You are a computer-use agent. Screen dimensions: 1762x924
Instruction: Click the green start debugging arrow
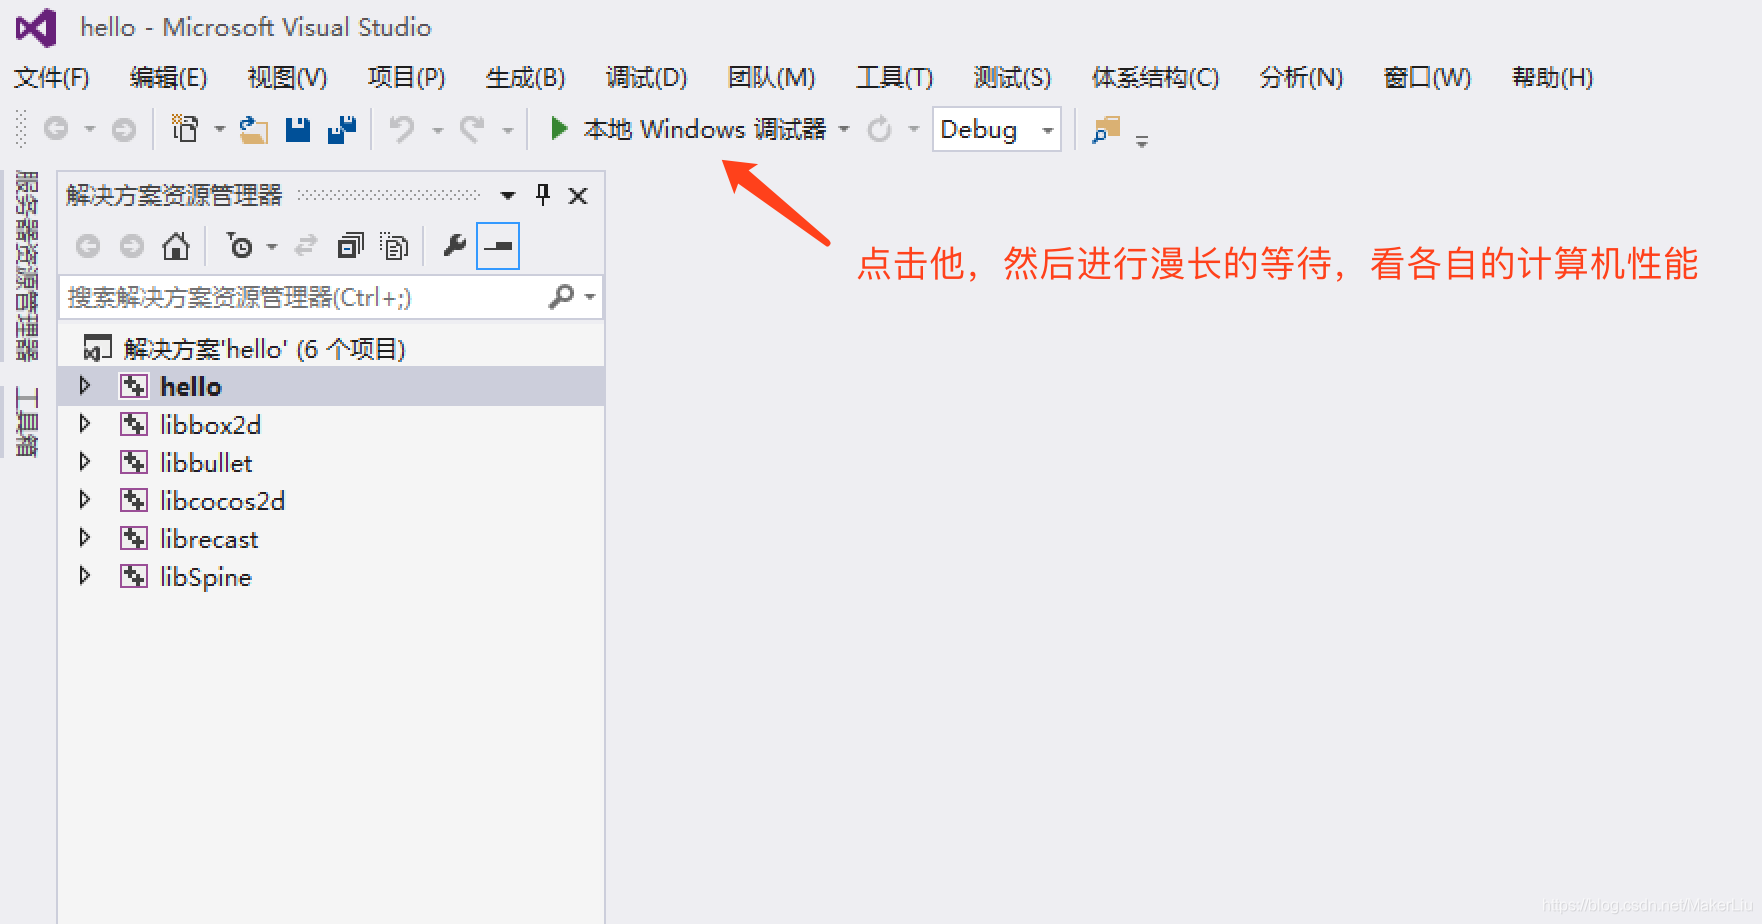tap(559, 129)
